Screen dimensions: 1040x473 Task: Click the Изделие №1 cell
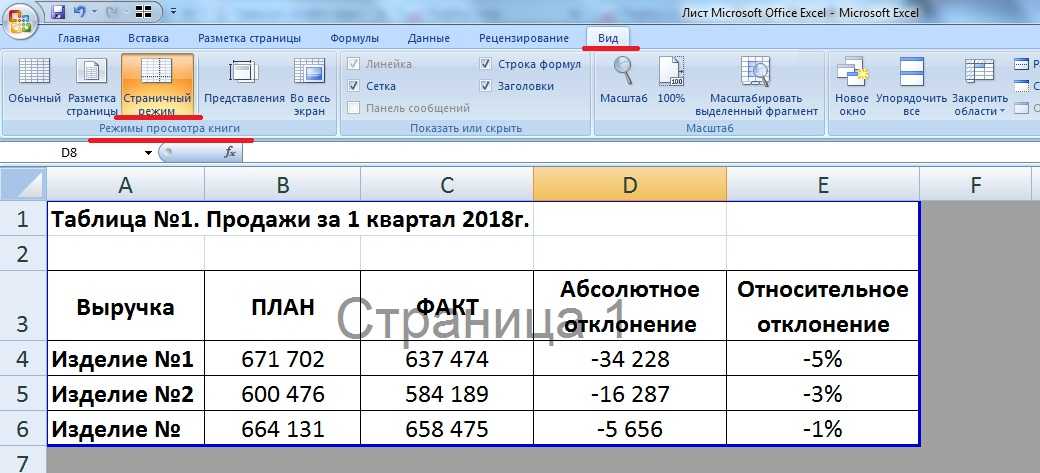125,359
